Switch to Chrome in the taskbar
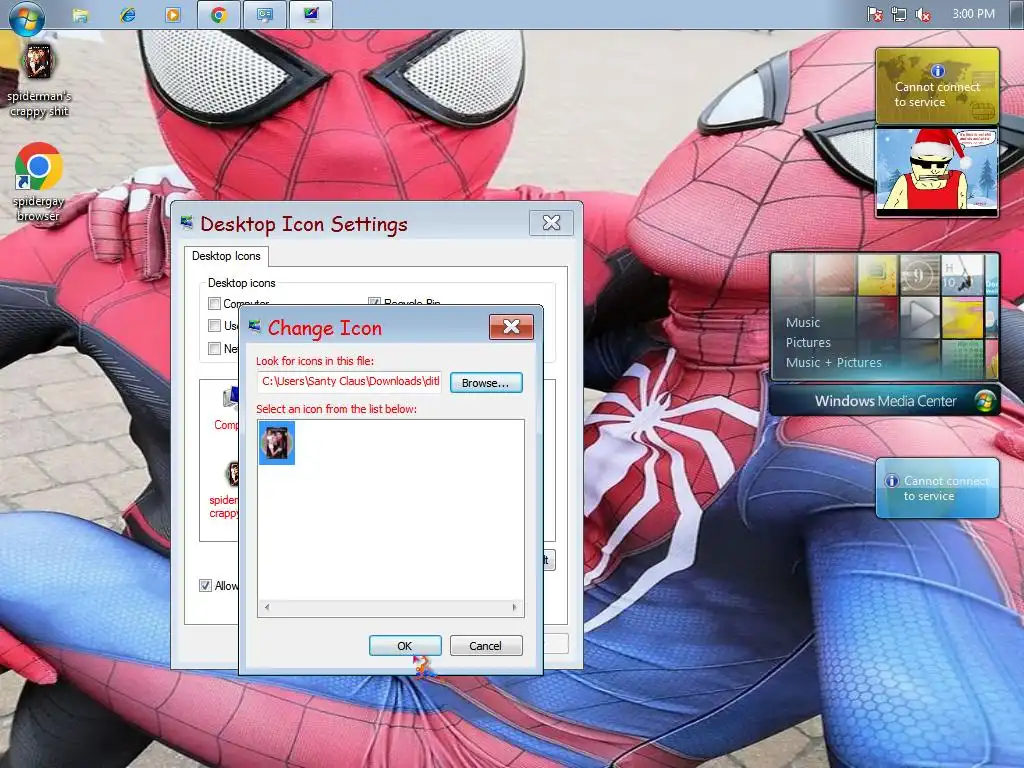The image size is (1024, 768). click(x=219, y=14)
